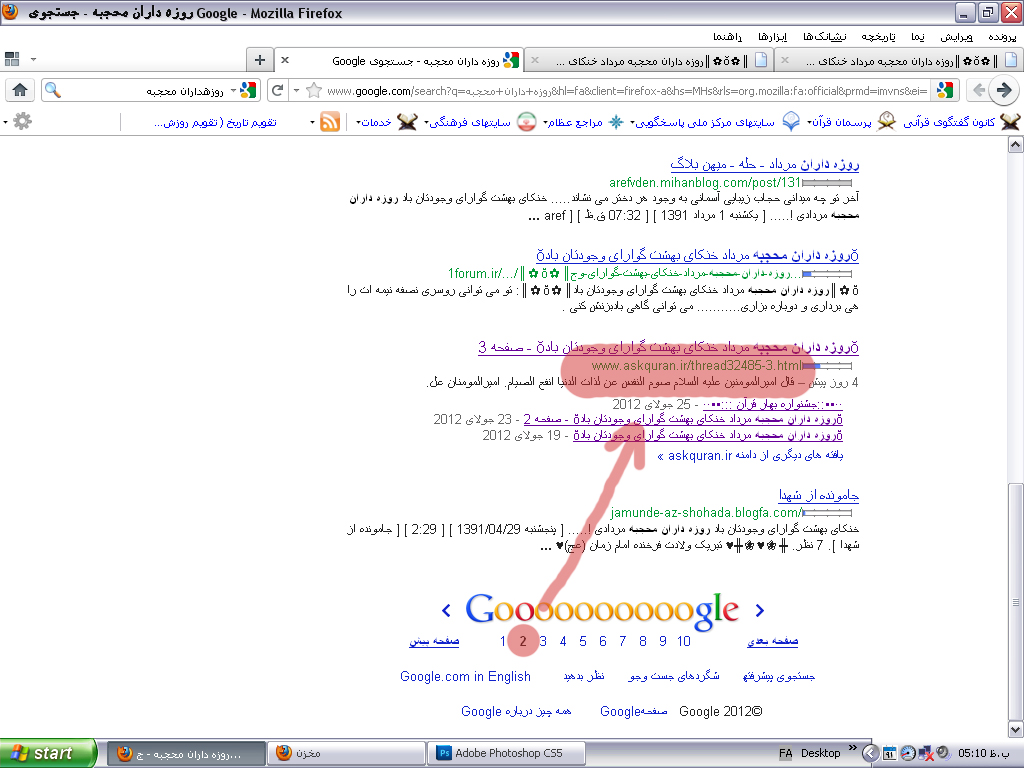Expand the Desktop toolbar double-chevron
The height and width of the screenshot is (768, 1024).
[x=852, y=748]
